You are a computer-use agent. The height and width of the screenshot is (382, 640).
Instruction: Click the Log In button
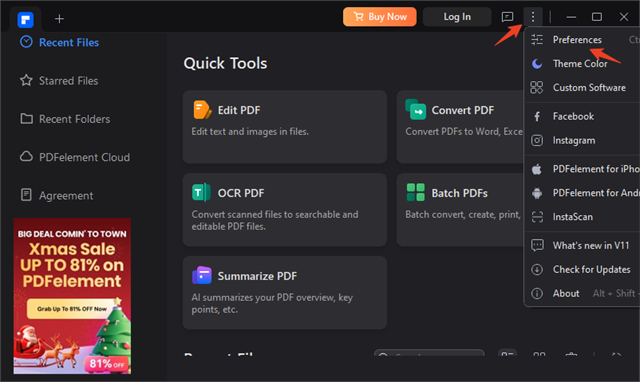tap(457, 17)
